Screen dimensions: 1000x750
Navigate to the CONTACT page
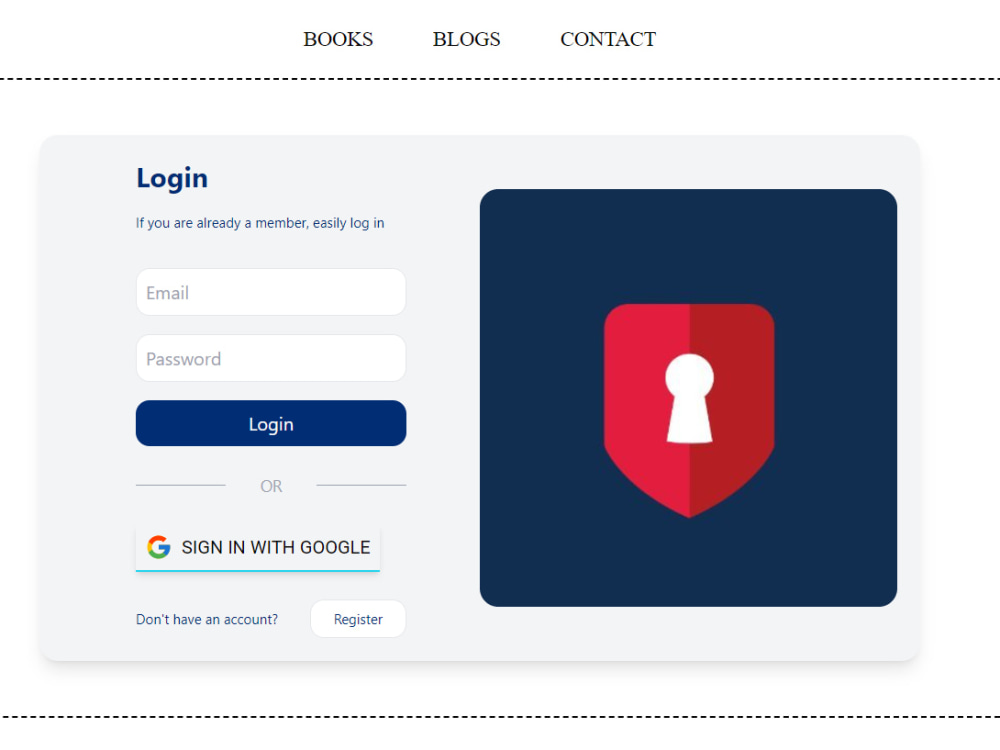(x=608, y=39)
